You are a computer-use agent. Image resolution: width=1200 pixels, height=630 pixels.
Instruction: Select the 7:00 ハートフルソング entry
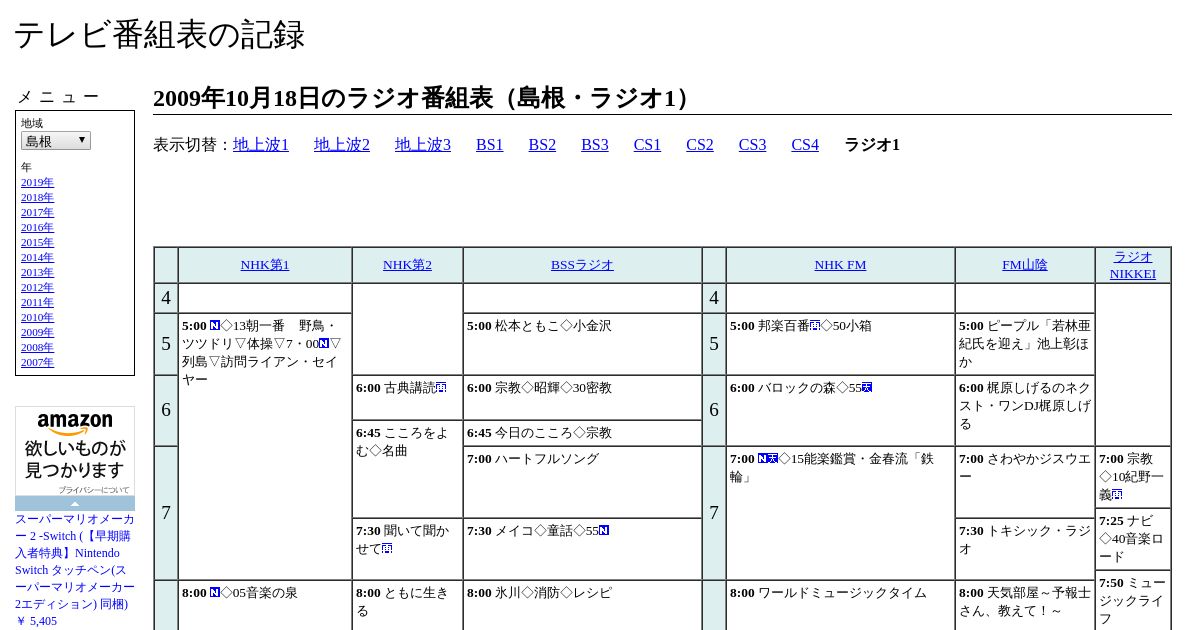tap(583, 482)
